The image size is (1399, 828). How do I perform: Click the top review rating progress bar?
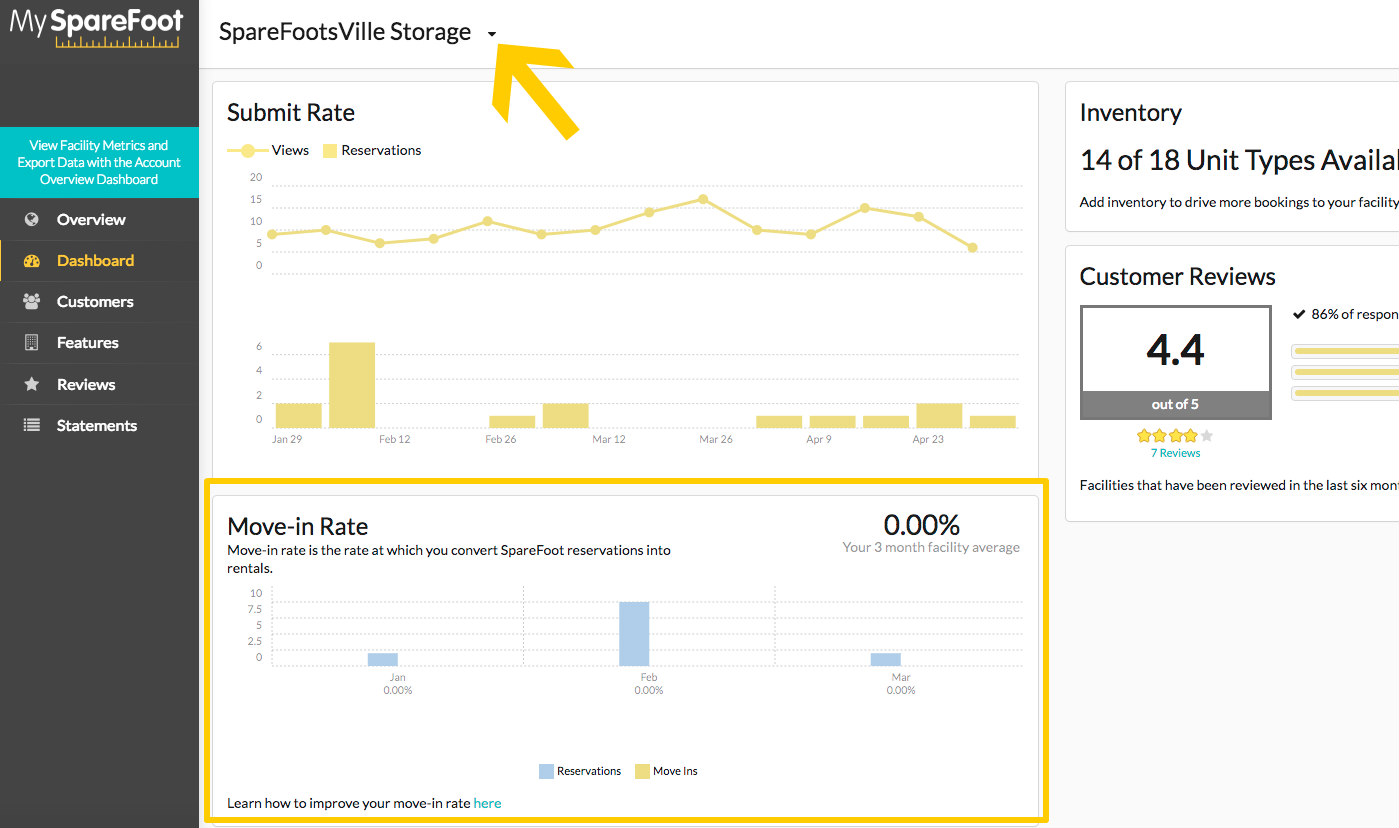click(x=1345, y=351)
